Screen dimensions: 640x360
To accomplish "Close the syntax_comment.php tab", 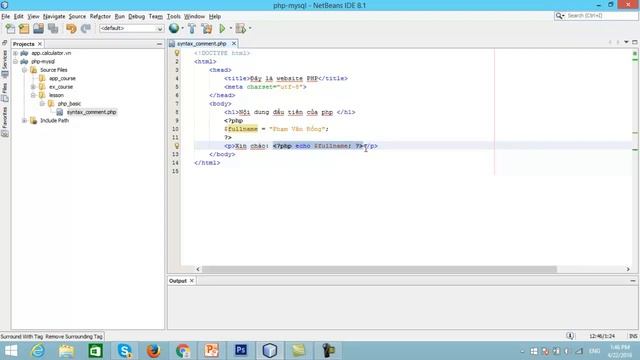I will pyautogui.click(x=234, y=44).
